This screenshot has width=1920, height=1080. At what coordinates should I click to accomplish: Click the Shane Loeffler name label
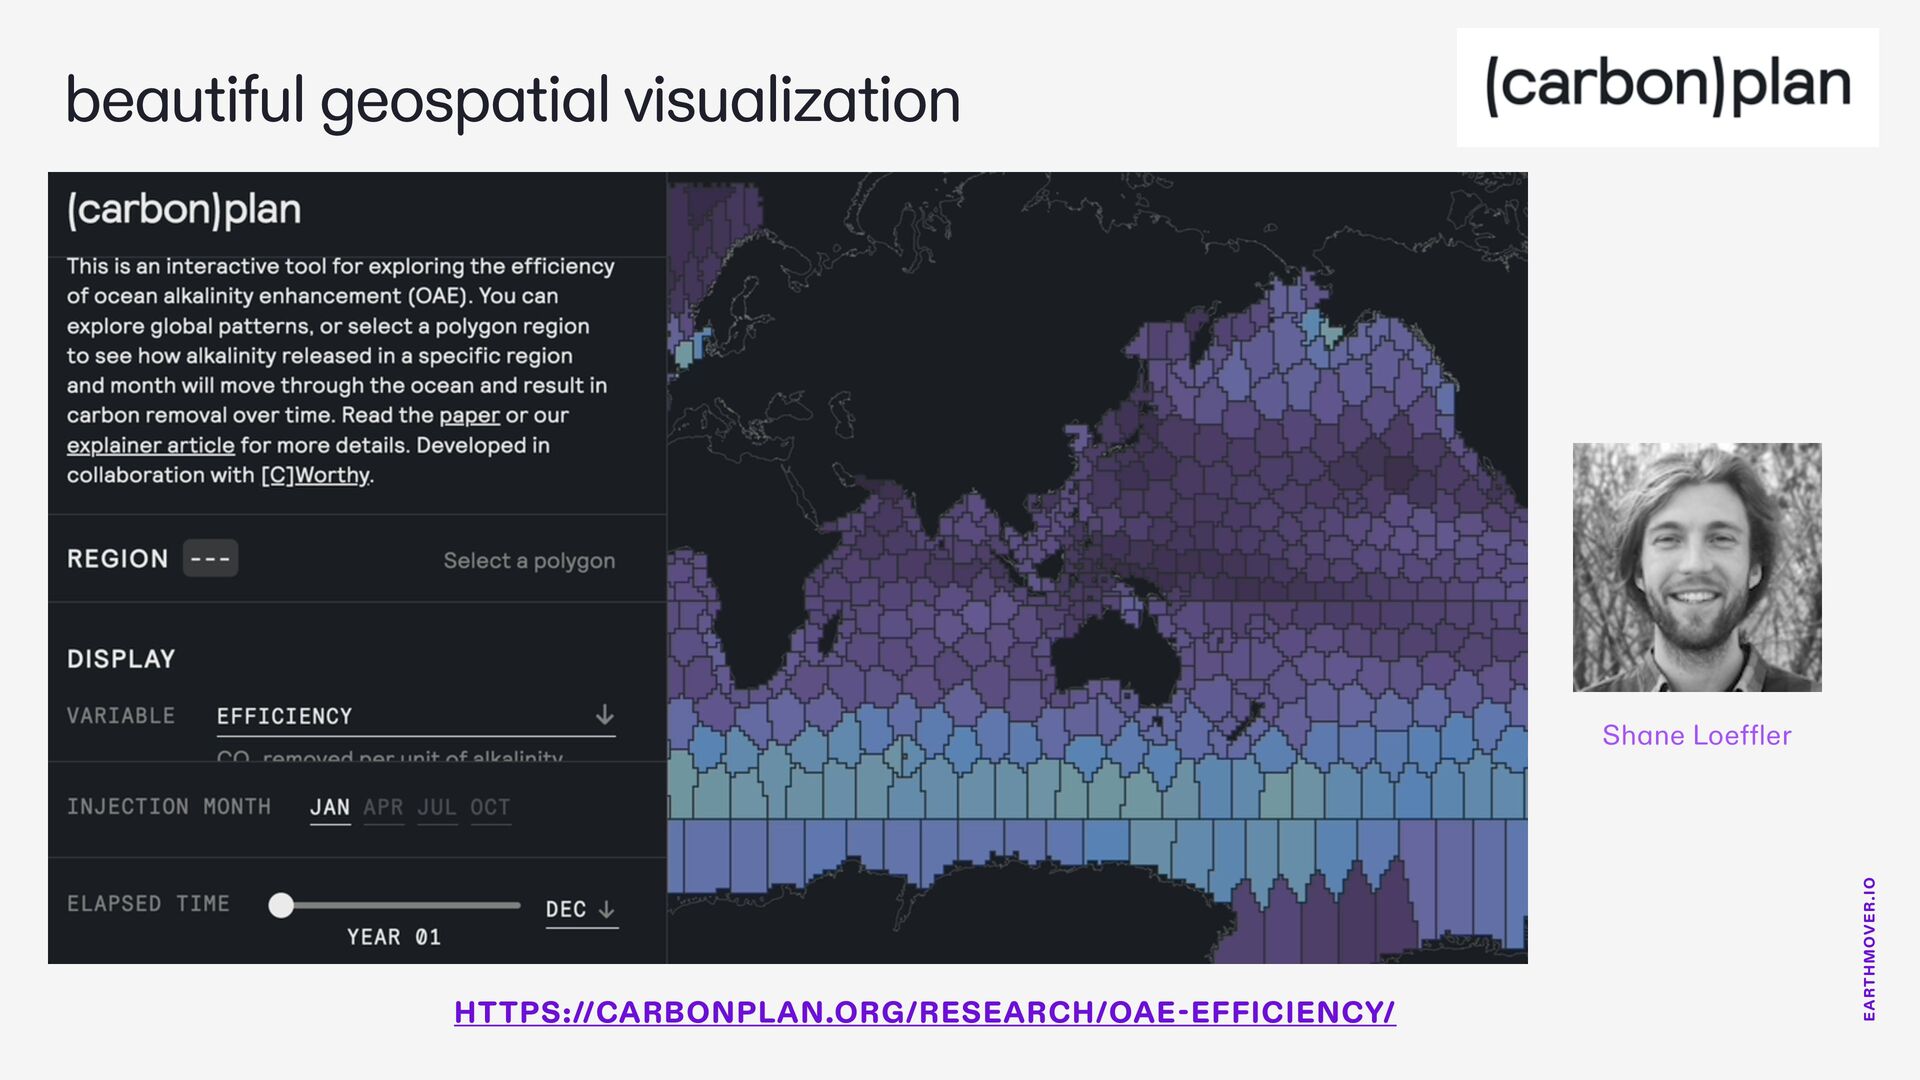point(1696,735)
